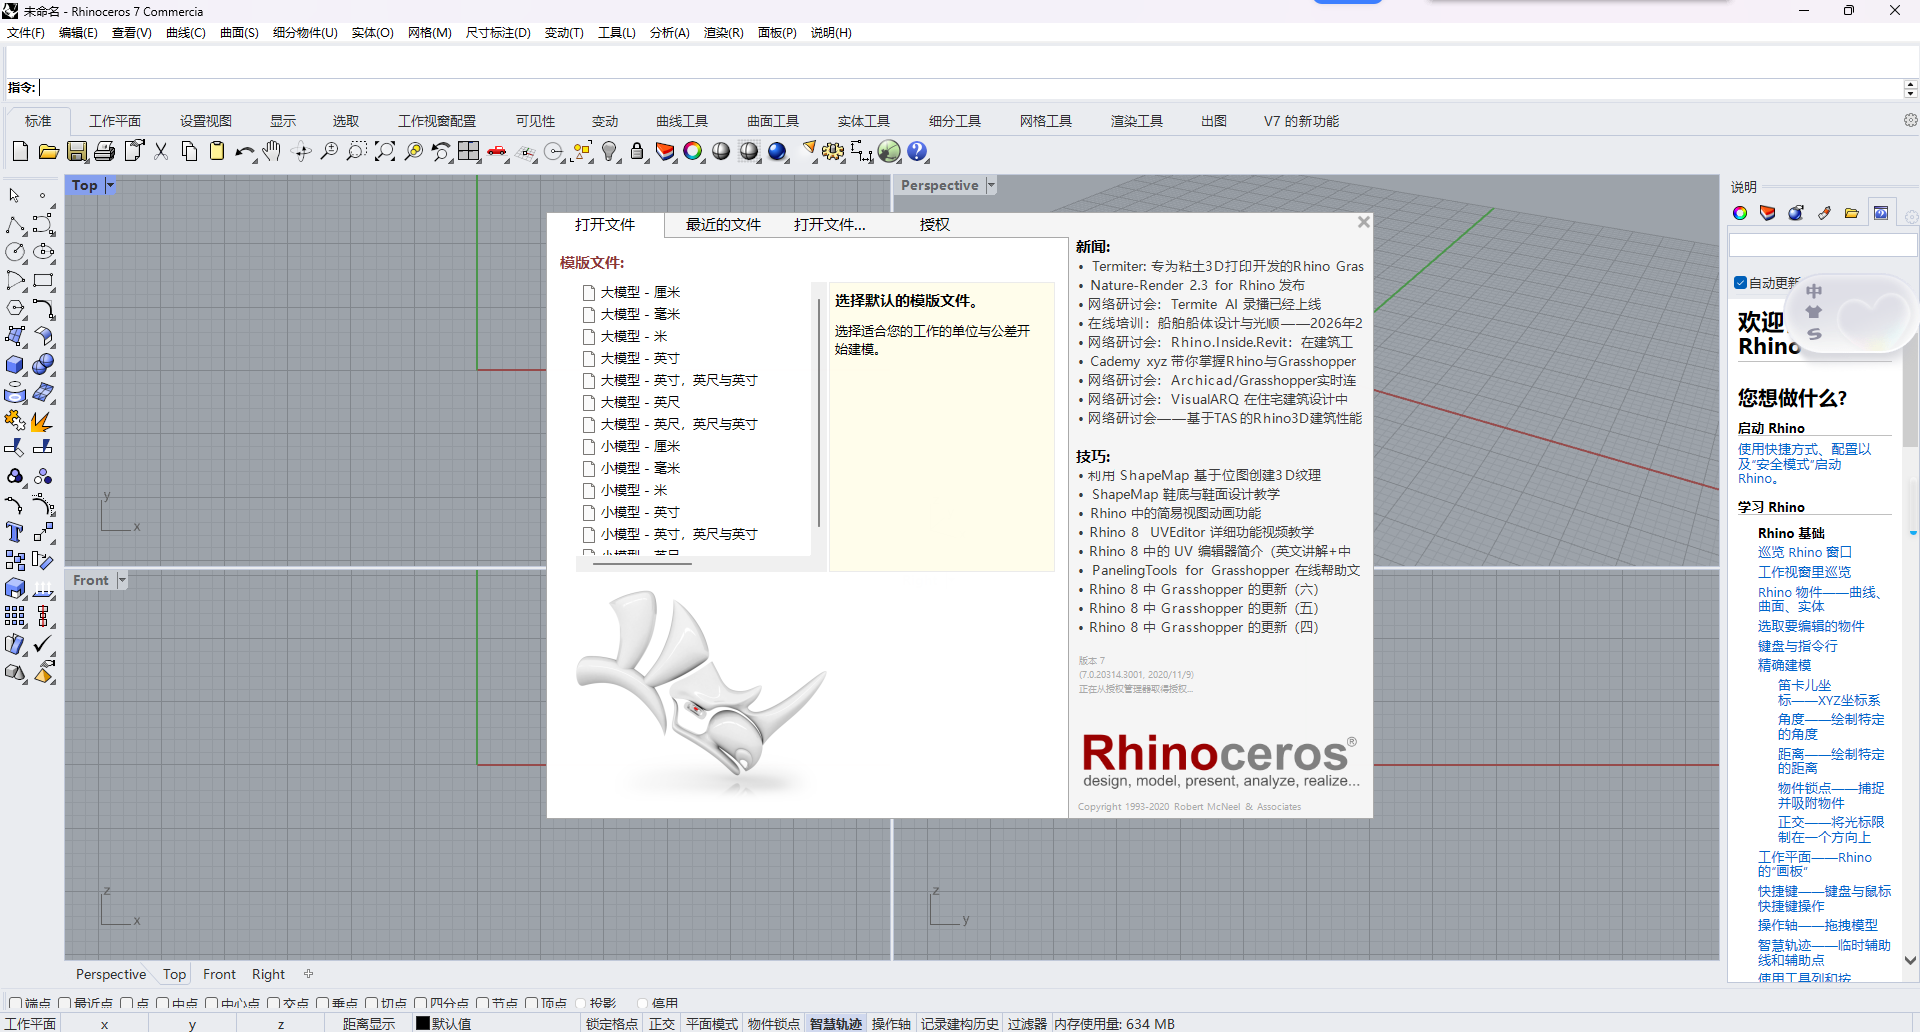
Task: Open the 渲染(R) menu
Action: [723, 32]
